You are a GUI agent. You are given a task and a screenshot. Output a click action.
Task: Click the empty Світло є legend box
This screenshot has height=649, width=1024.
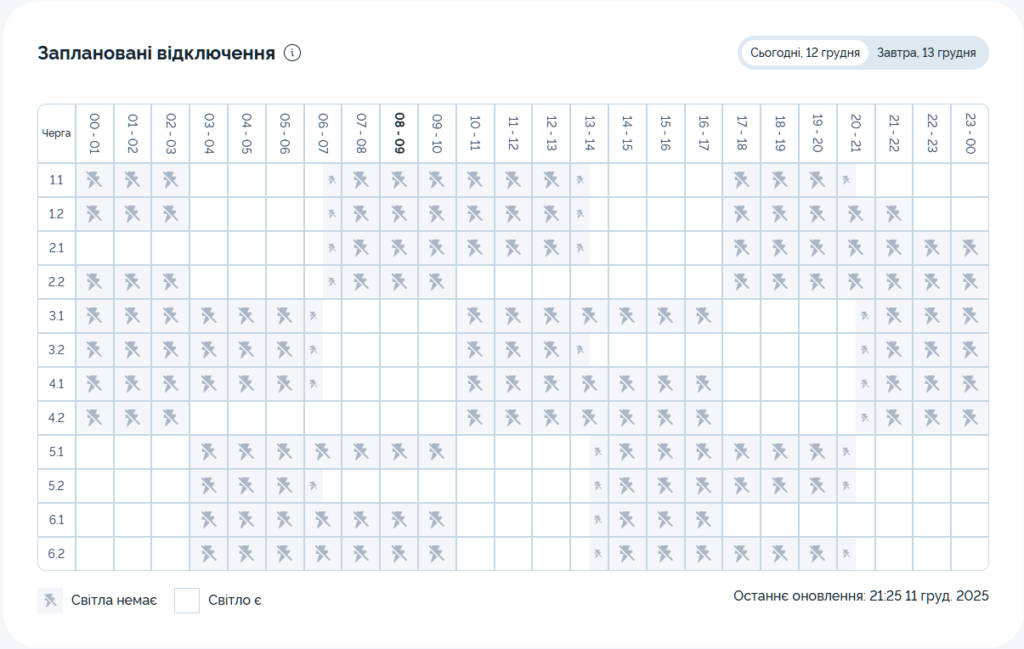[x=187, y=600]
